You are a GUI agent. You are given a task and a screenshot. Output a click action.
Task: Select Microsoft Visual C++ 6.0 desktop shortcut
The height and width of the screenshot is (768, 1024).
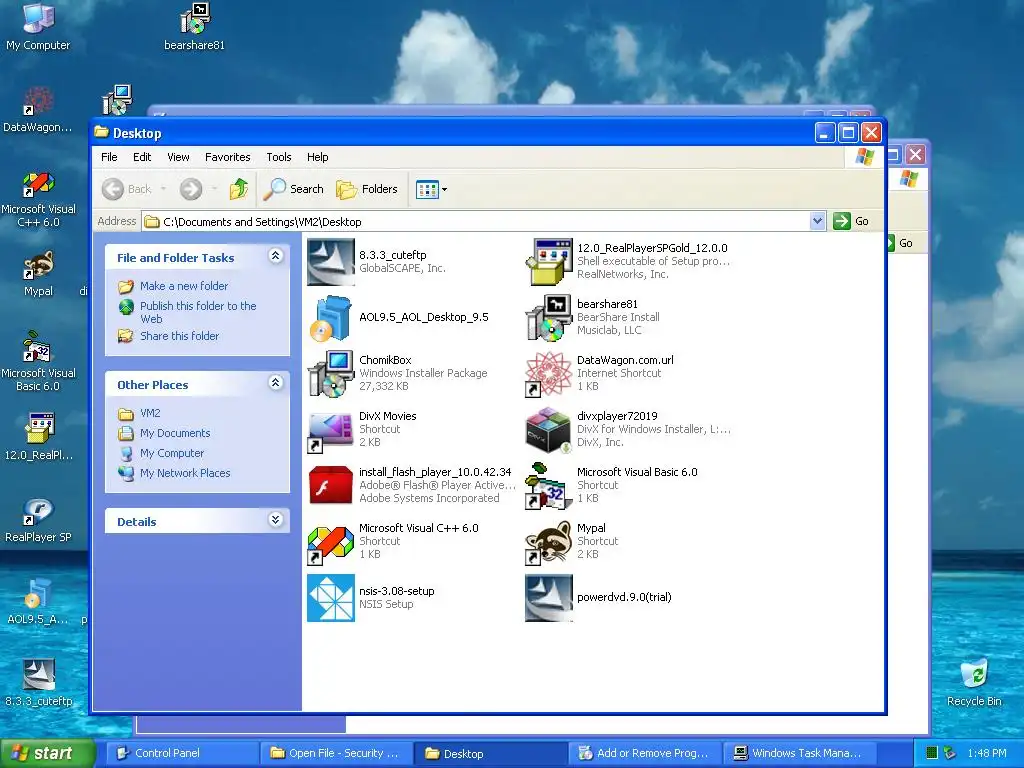pyautogui.click(x=38, y=200)
